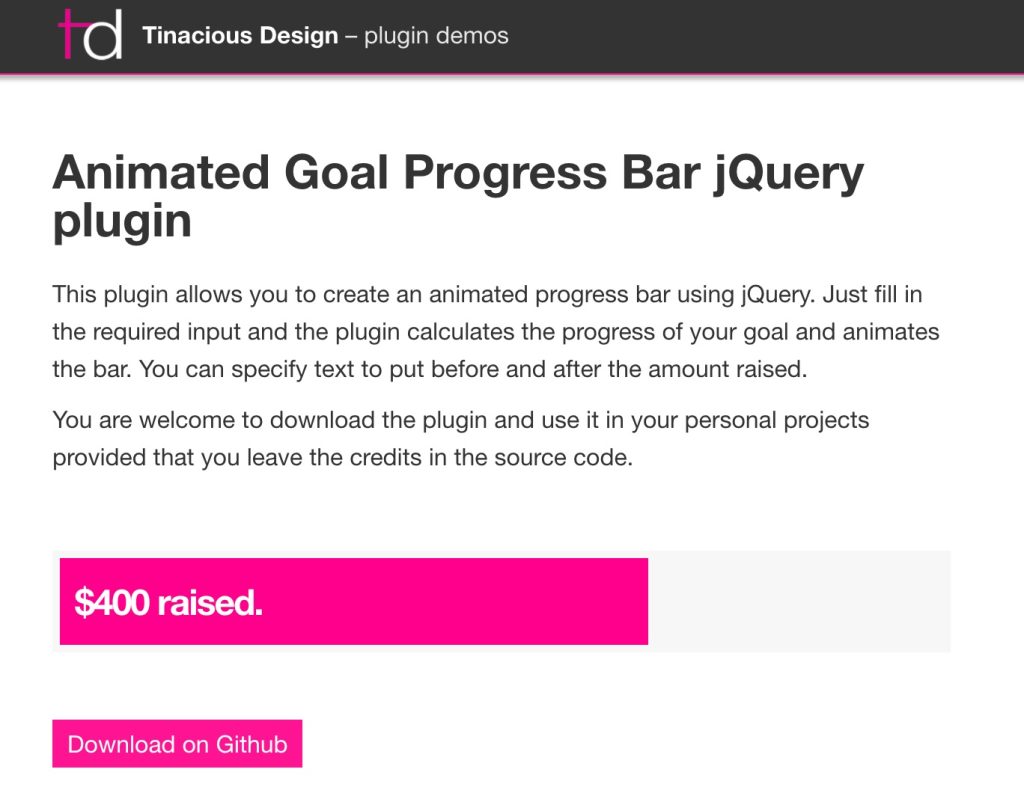
Task: Click the Tinacious Design header text
Action: tap(240, 36)
